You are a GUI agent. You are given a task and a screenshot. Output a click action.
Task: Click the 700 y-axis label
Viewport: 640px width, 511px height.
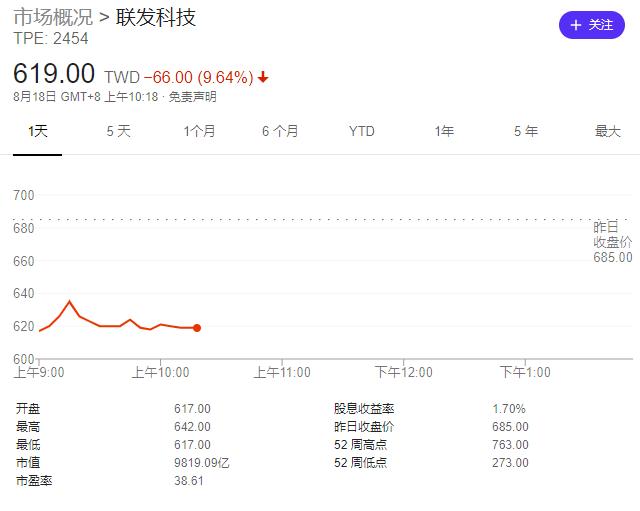click(24, 195)
